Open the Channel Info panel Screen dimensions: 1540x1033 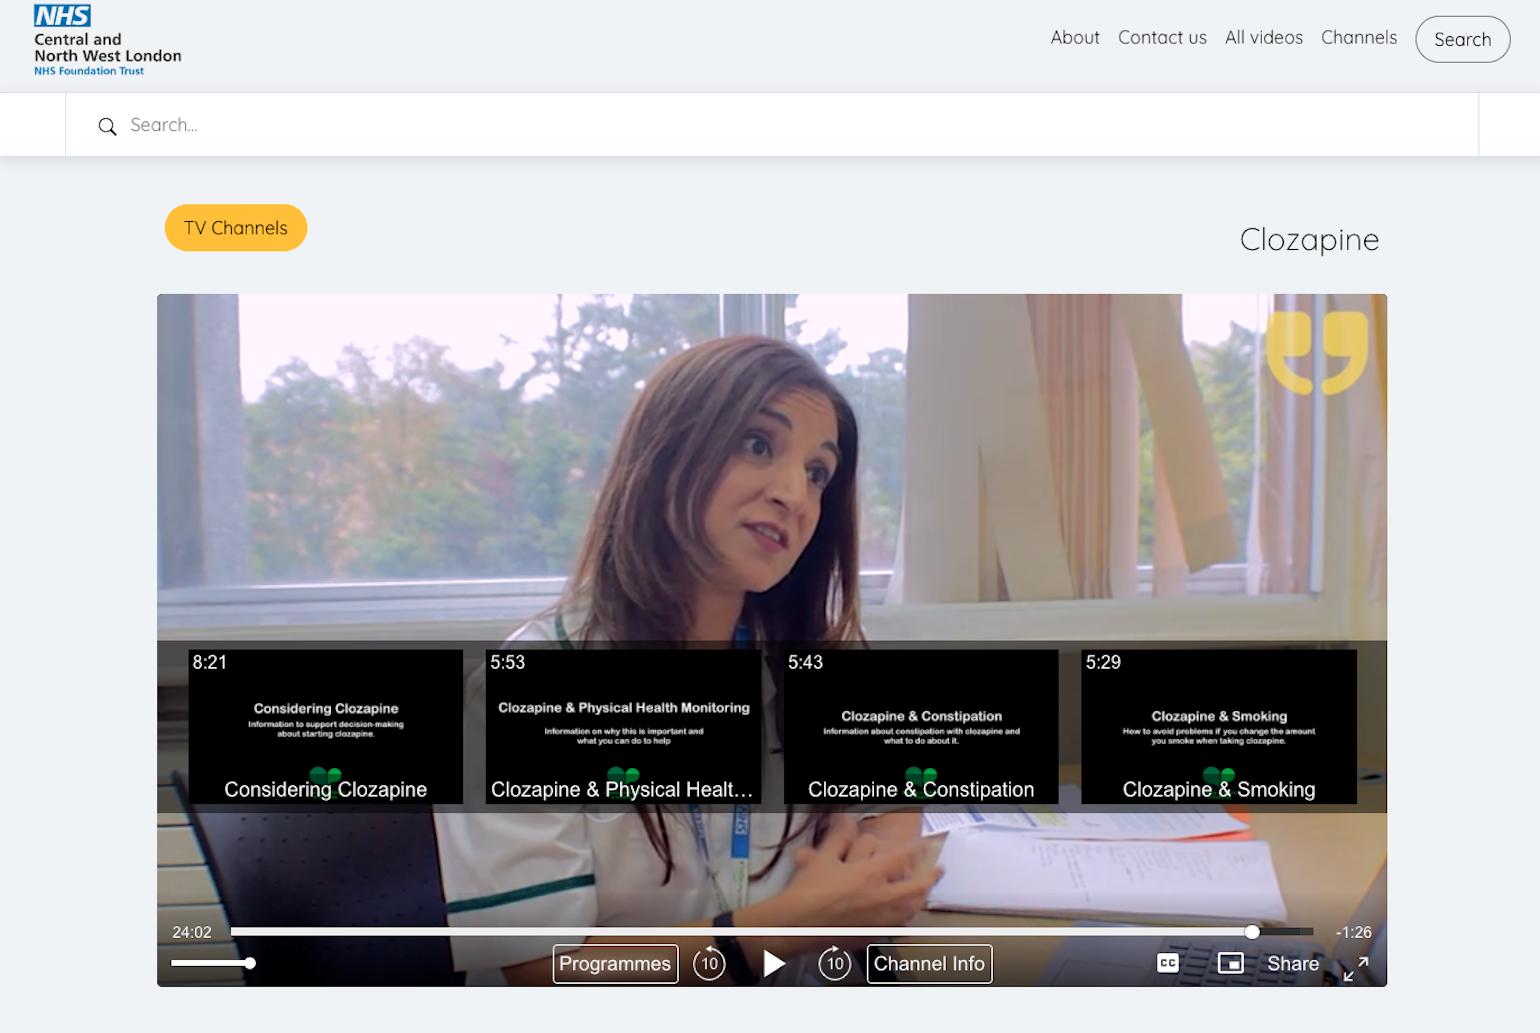tap(929, 964)
